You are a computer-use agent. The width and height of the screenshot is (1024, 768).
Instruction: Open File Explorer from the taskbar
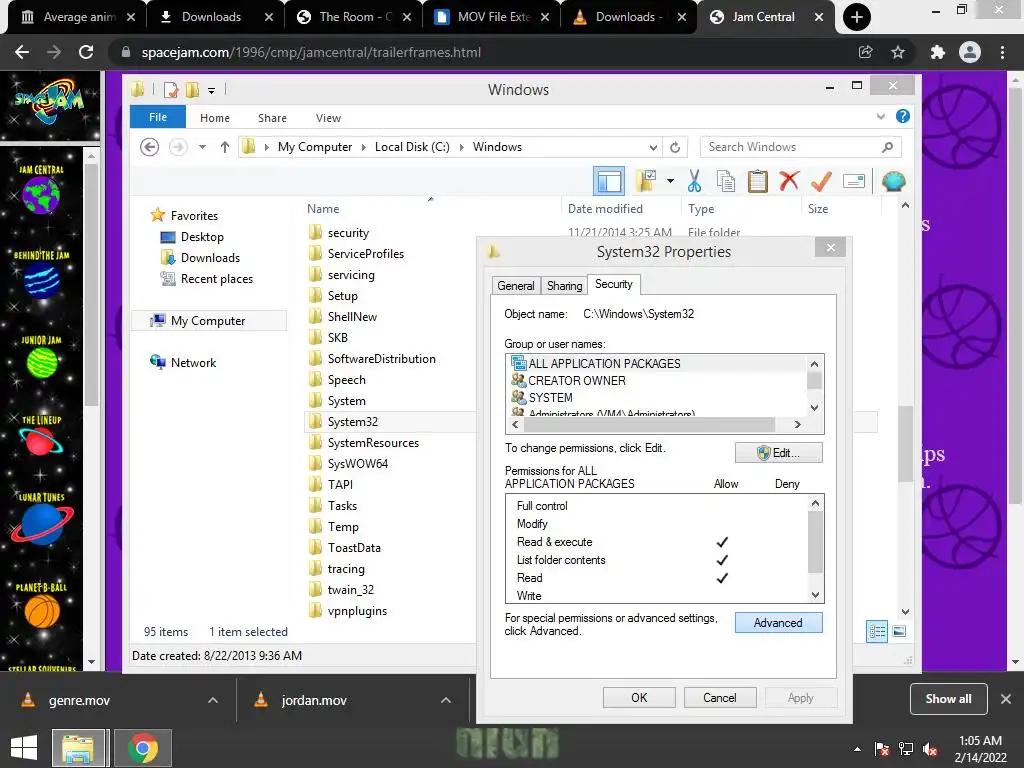point(78,748)
